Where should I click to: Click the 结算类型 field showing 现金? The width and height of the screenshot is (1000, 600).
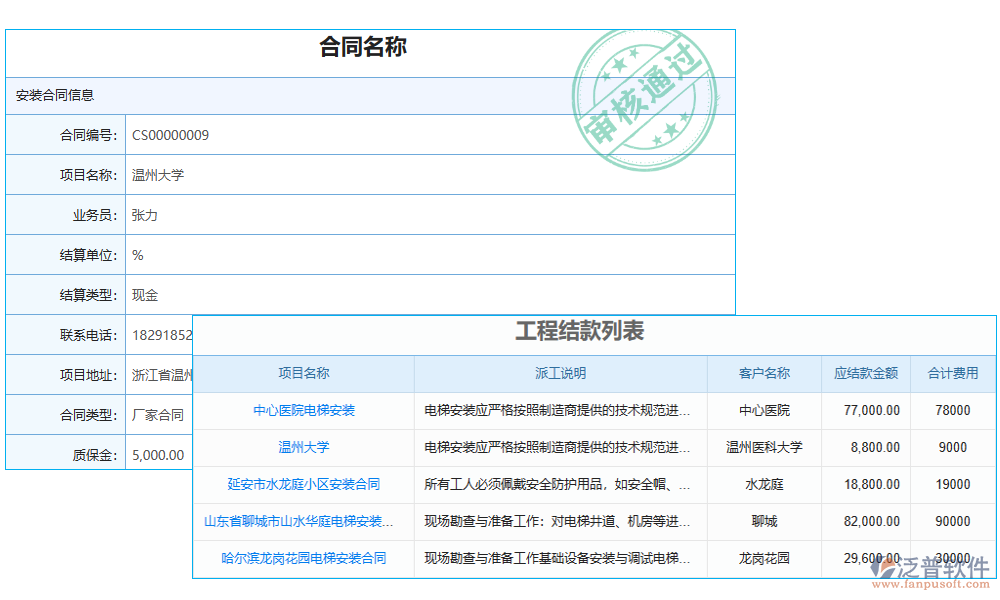tap(143, 294)
